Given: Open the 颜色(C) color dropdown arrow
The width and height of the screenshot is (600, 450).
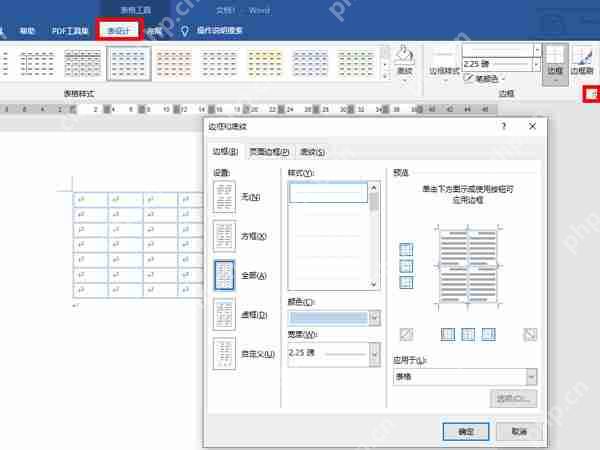Looking at the screenshot, I should (375, 318).
